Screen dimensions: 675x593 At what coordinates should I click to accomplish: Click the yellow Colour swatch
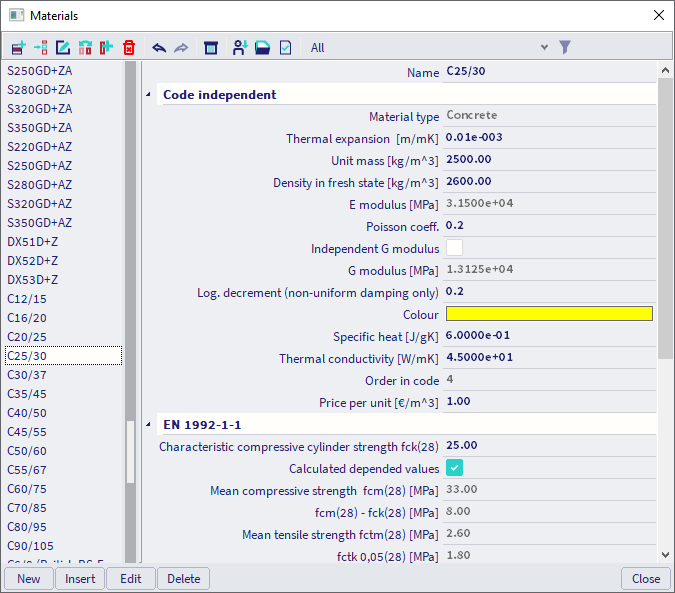[548, 314]
